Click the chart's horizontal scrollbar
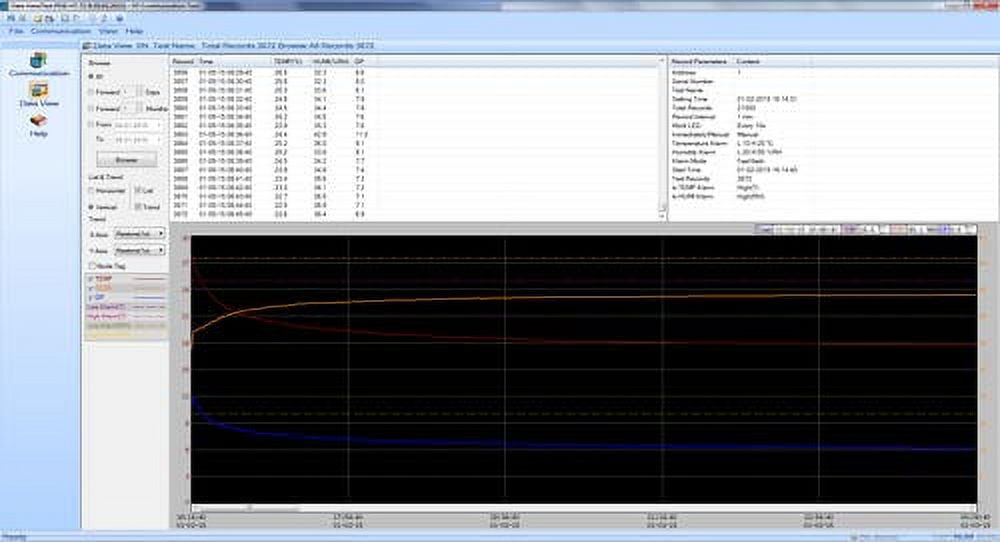The height and width of the screenshot is (542, 1000). (x=250, y=507)
